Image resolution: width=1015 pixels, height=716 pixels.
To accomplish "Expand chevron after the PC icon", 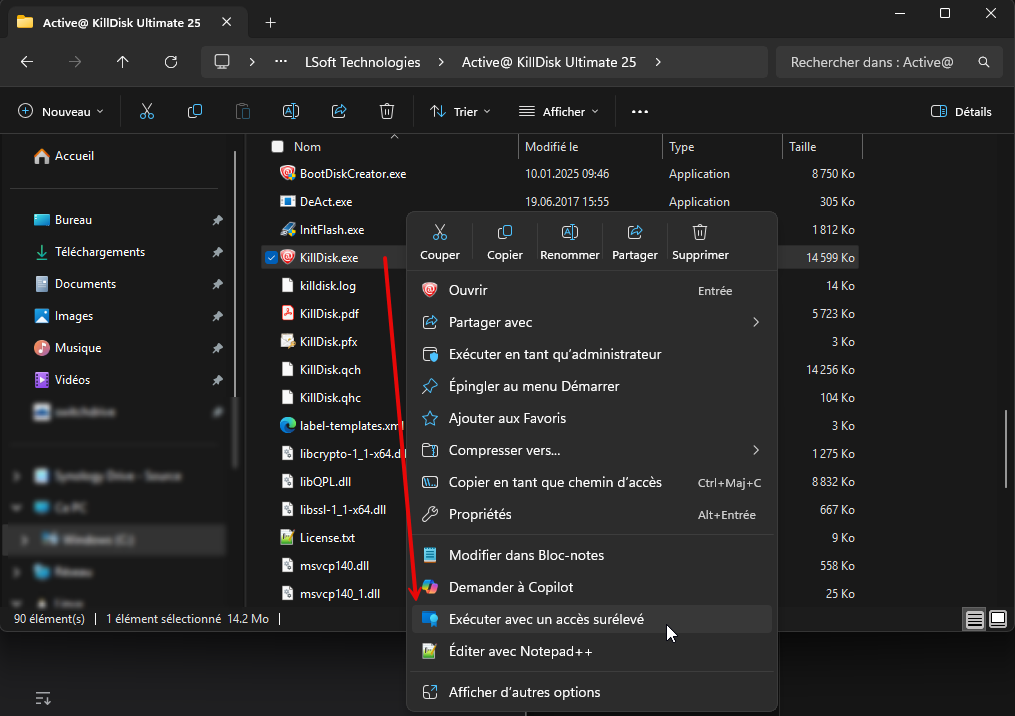I will pyautogui.click(x=252, y=62).
